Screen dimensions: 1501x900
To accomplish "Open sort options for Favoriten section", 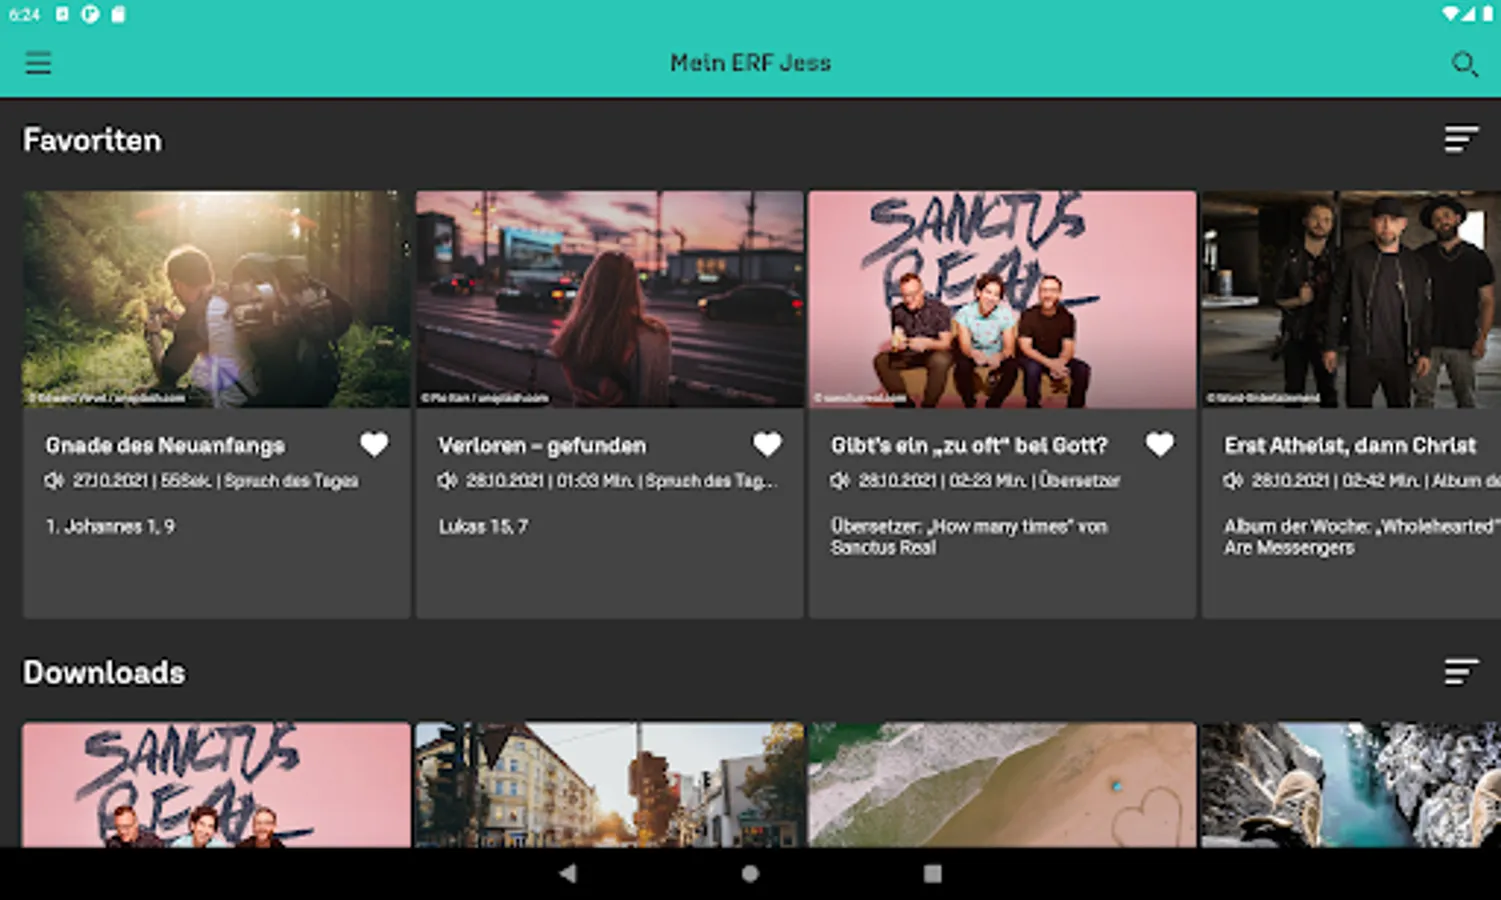I will (1461, 139).
